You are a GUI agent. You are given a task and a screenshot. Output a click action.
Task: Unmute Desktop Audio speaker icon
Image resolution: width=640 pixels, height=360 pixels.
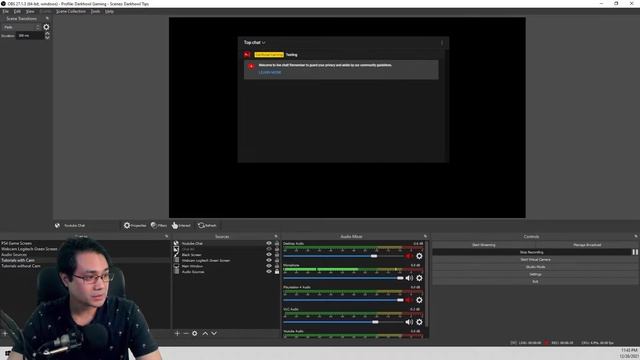pyautogui.click(x=409, y=256)
